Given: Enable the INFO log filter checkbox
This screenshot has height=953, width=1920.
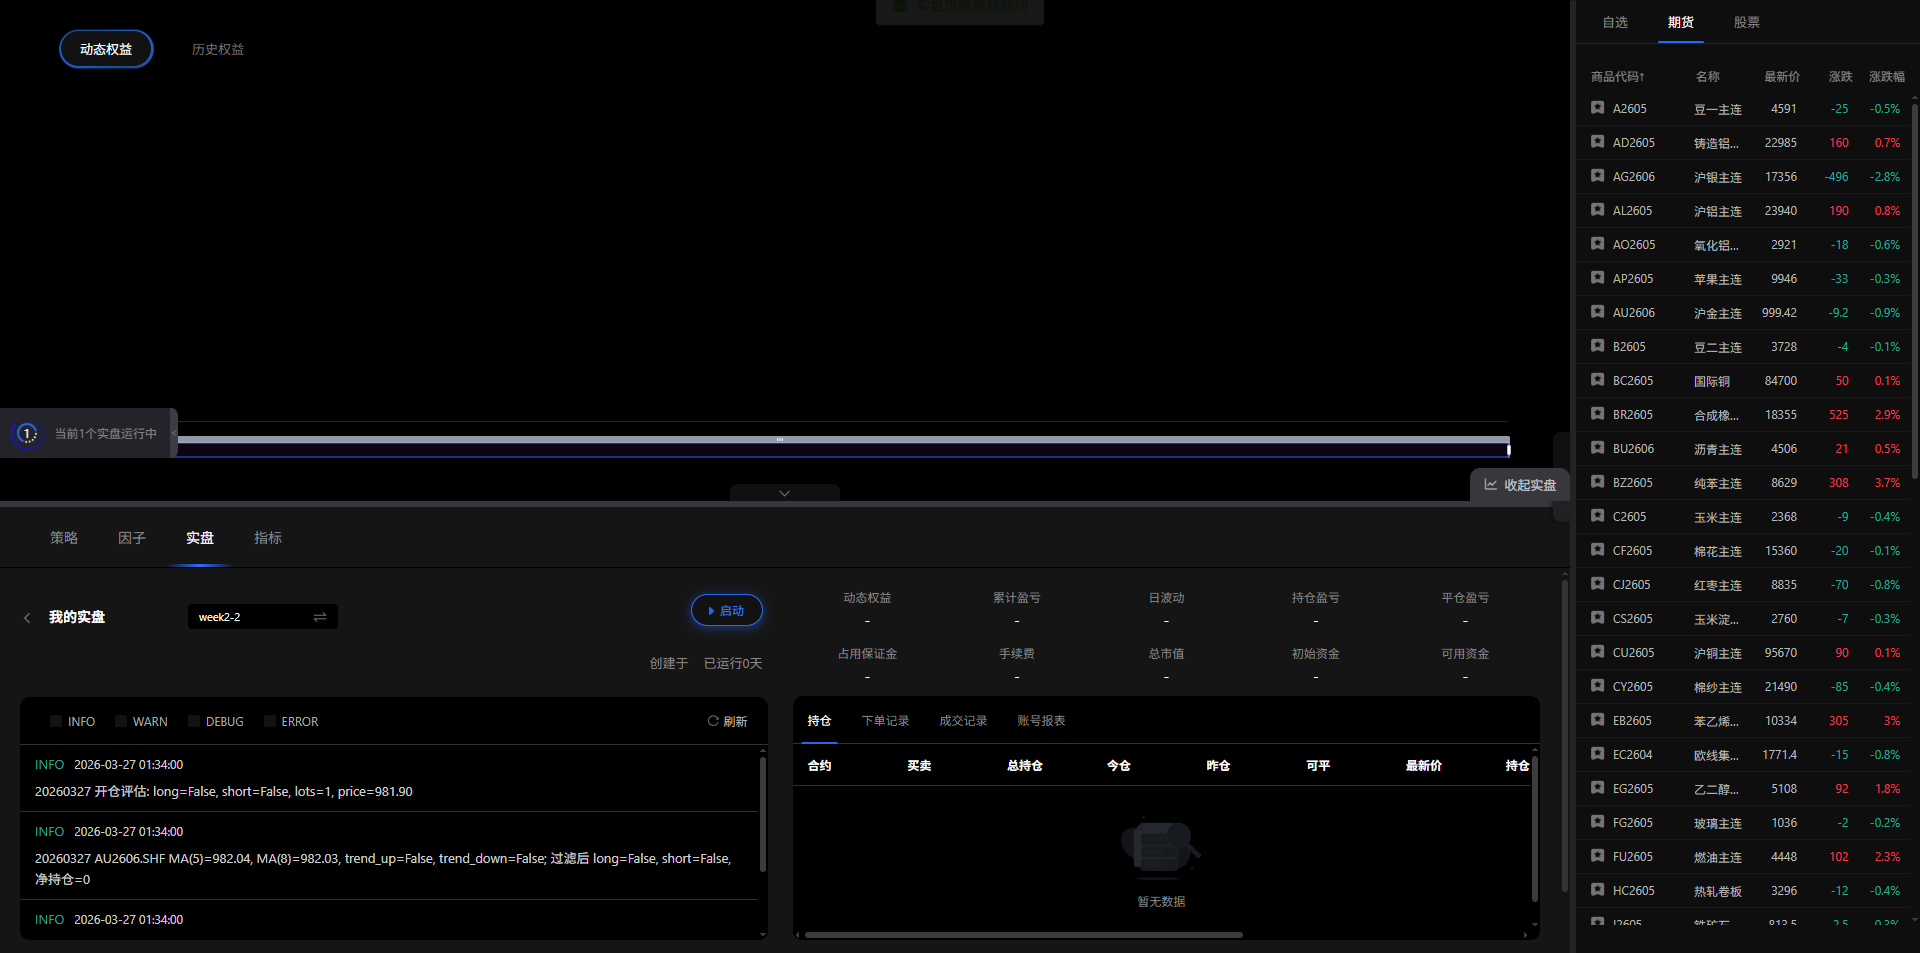Looking at the screenshot, I should (56, 721).
